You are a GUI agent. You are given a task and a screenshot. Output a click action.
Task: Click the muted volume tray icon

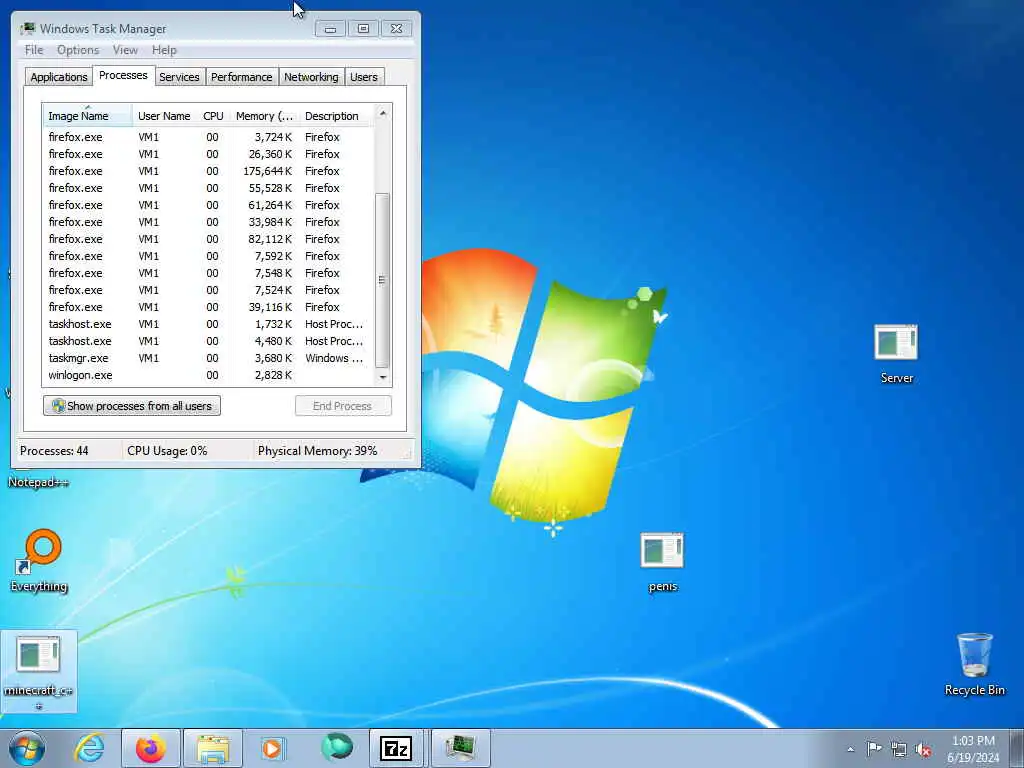point(923,749)
